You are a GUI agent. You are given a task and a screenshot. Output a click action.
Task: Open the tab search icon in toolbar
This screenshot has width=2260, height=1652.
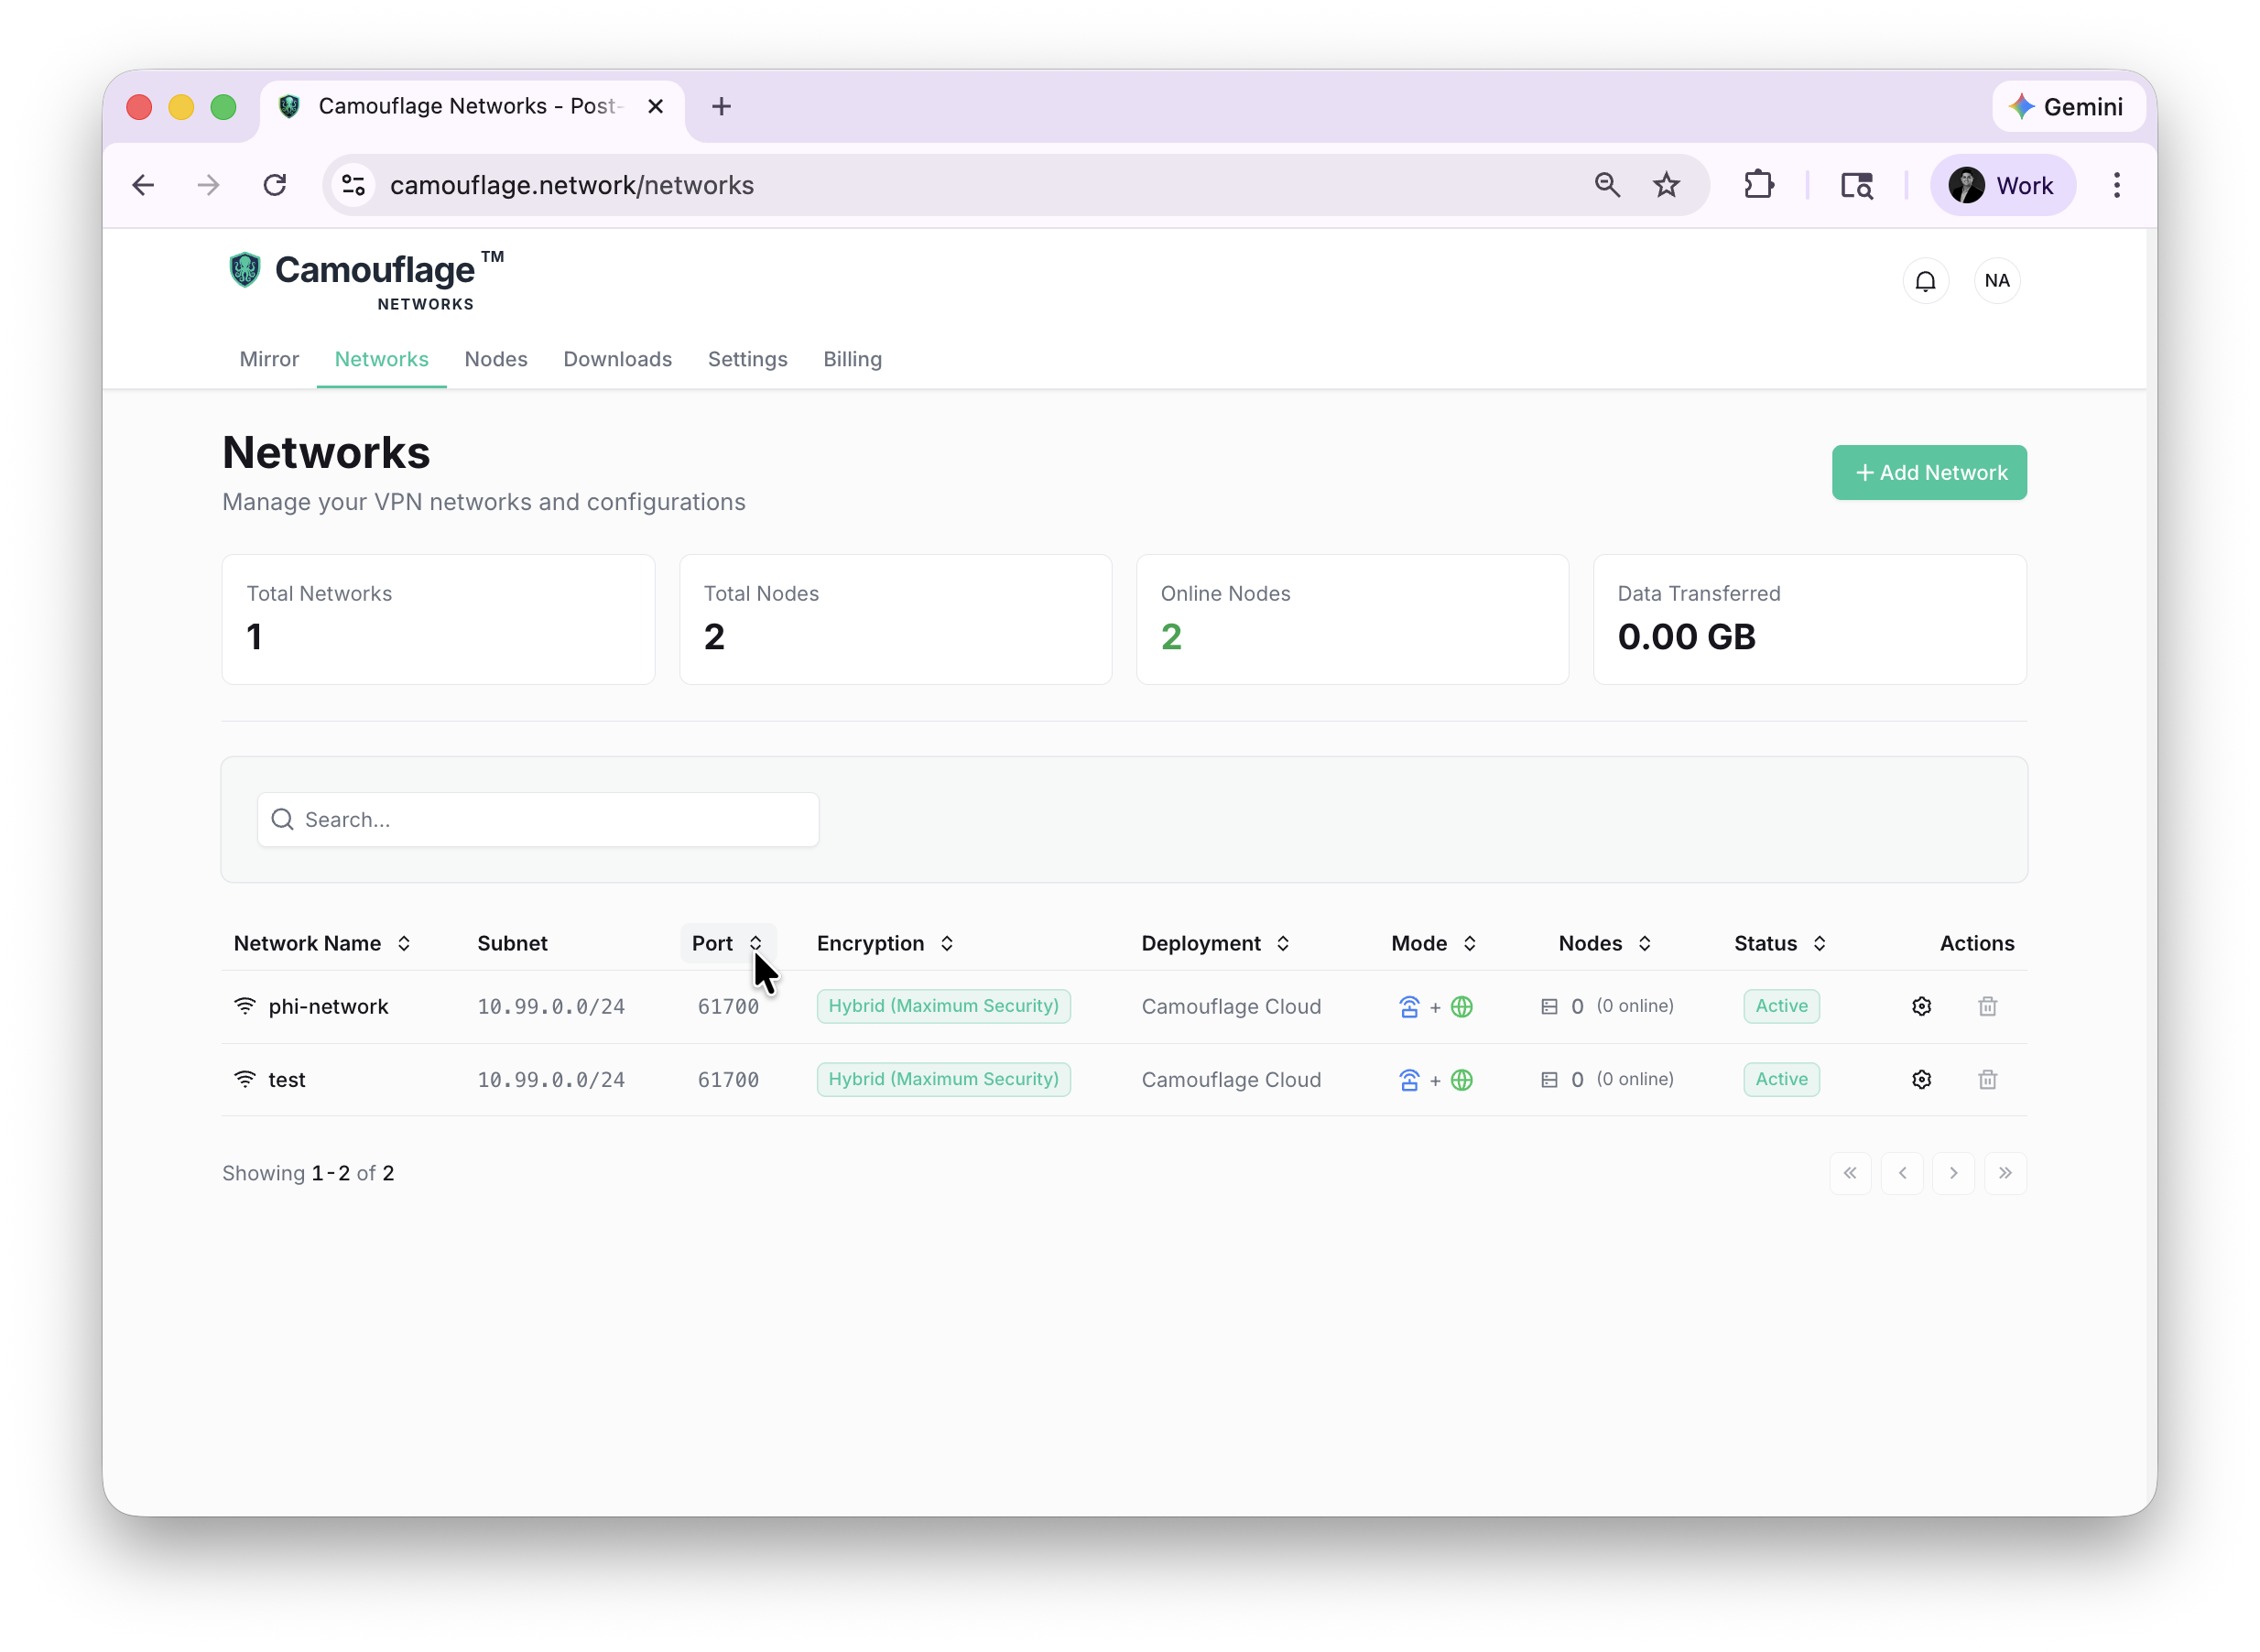coord(1856,185)
